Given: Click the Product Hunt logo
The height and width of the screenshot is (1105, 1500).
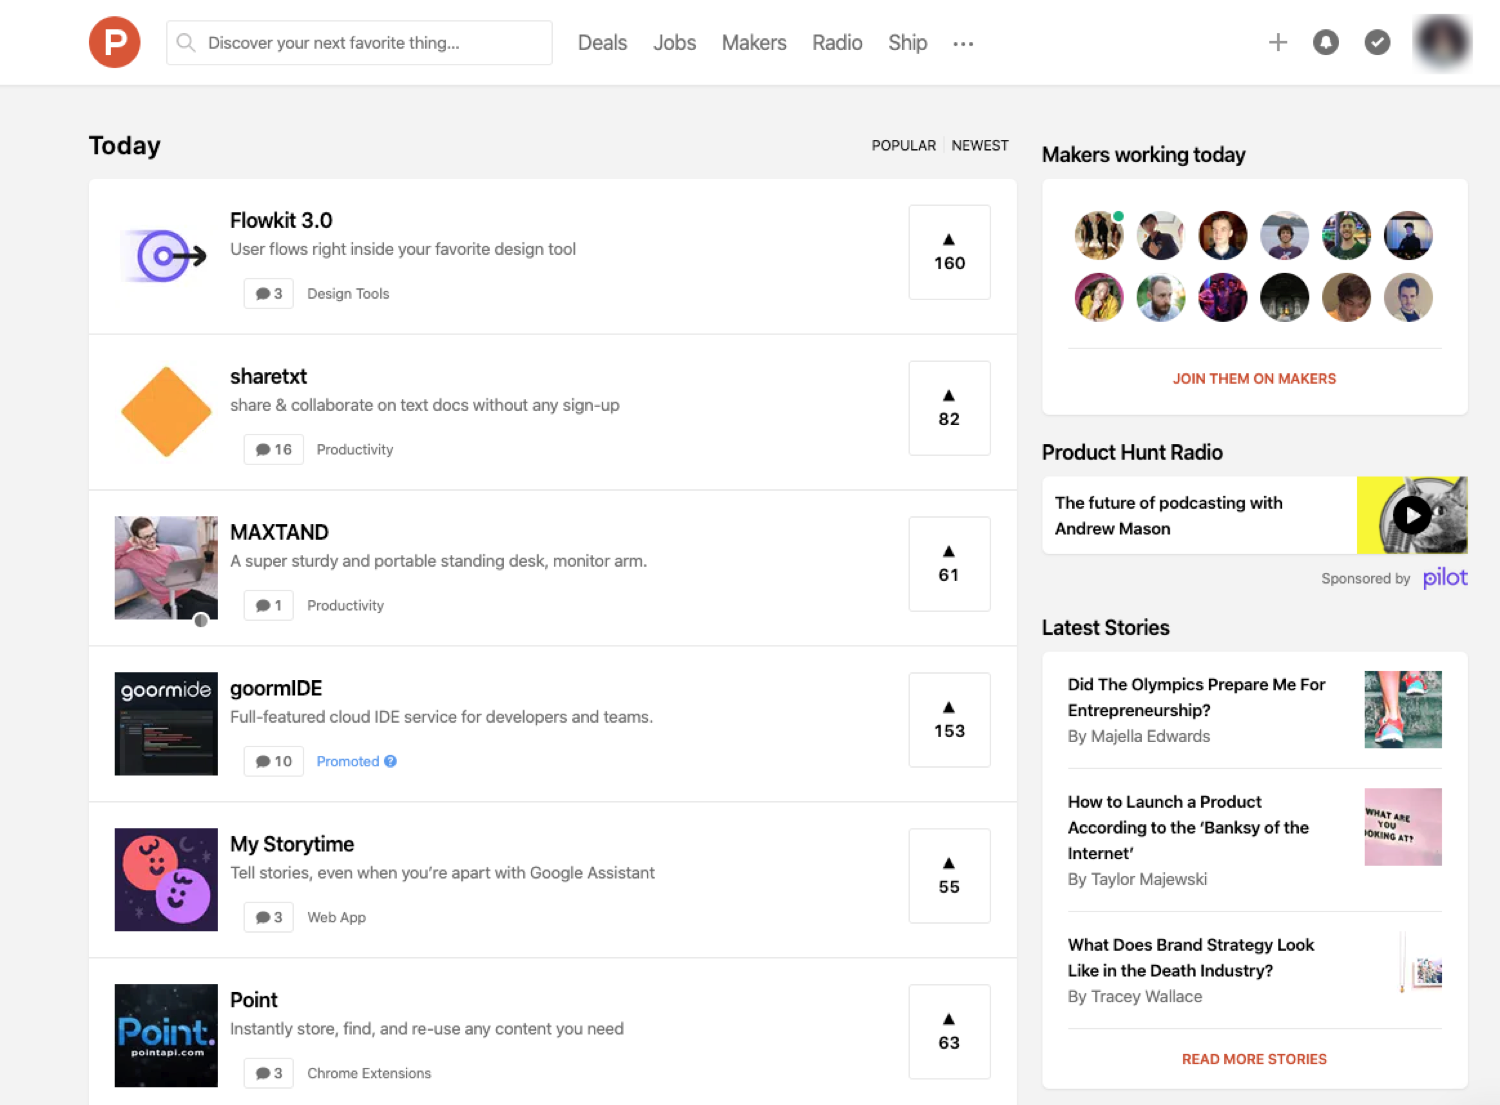Looking at the screenshot, I should pos(114,42).
